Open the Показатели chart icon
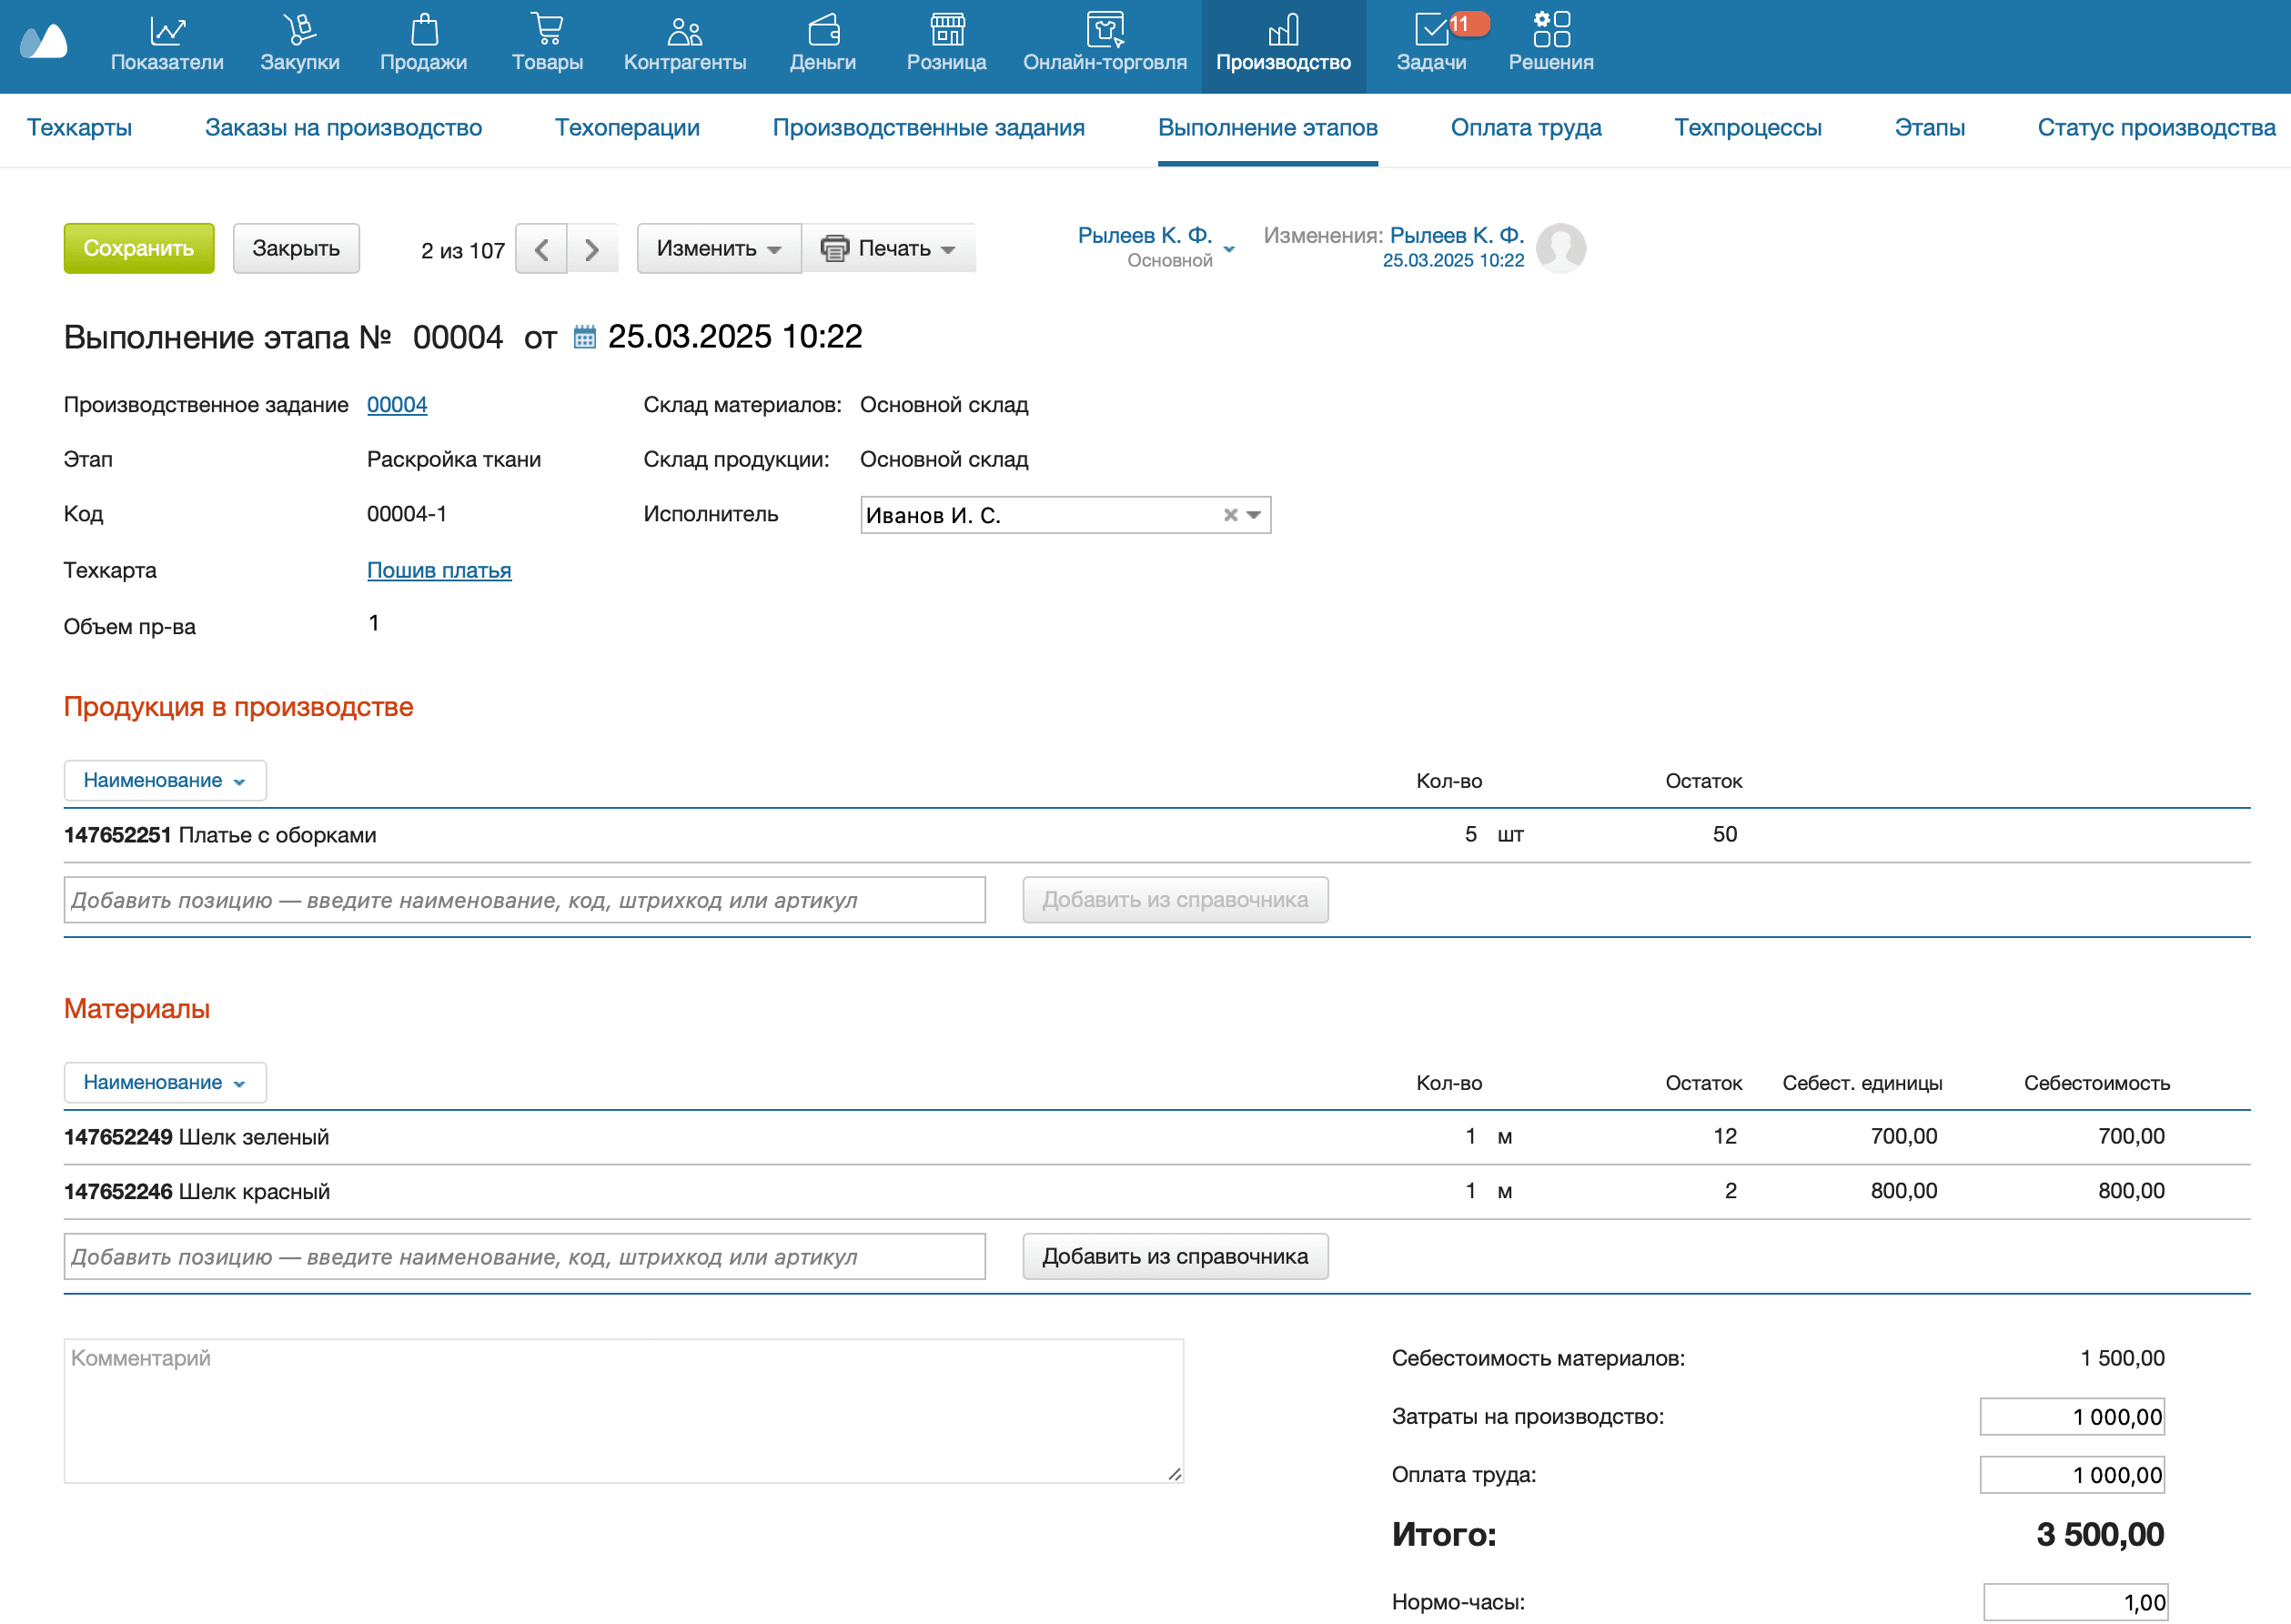 (x=167, y=30)
